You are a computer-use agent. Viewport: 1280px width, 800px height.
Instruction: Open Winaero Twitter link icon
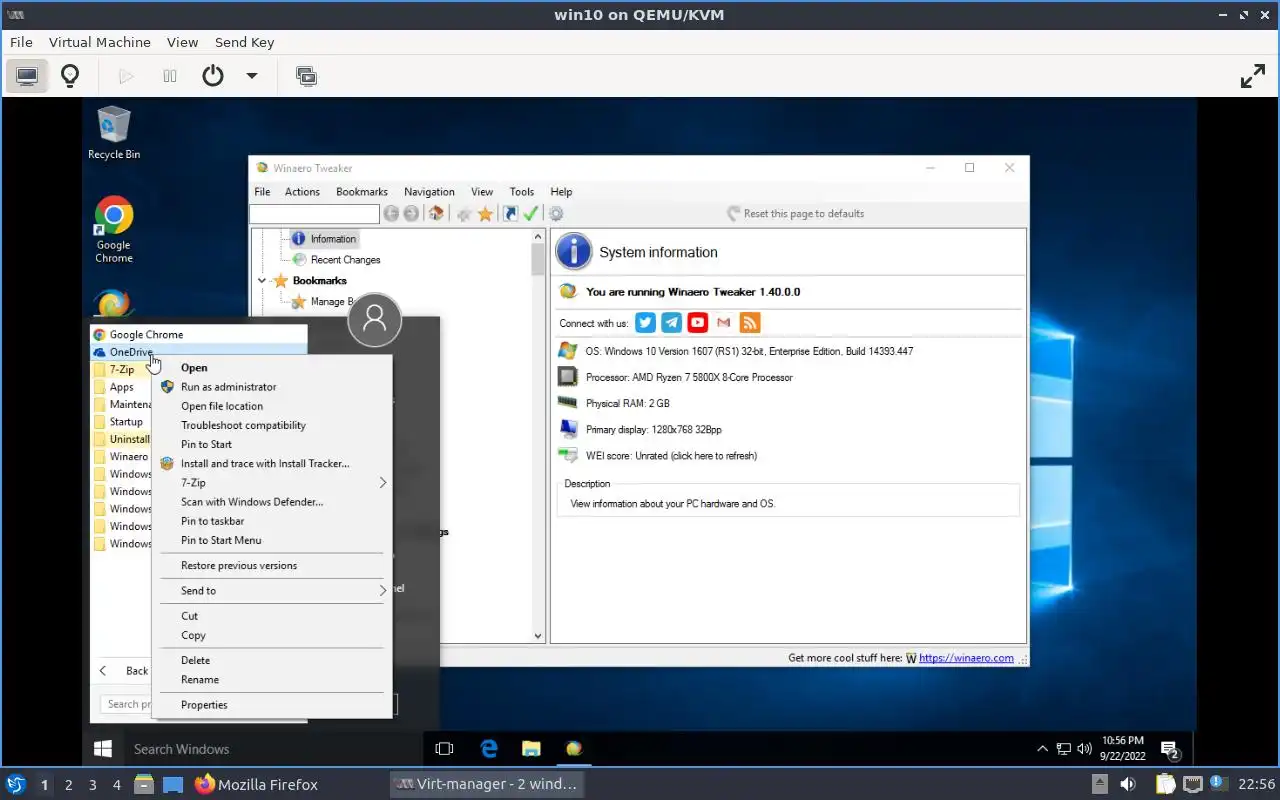coord(646,322)
